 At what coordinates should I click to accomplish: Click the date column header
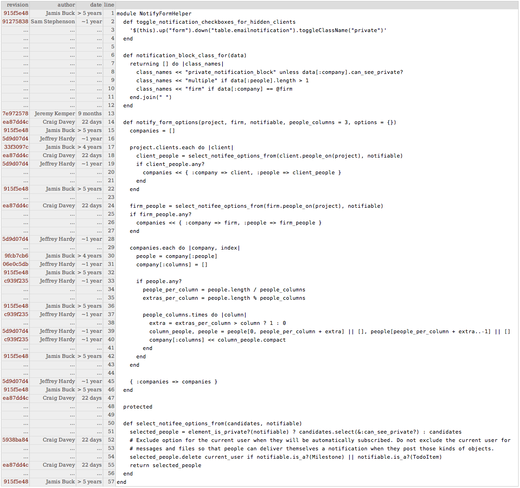coord(96,5)
